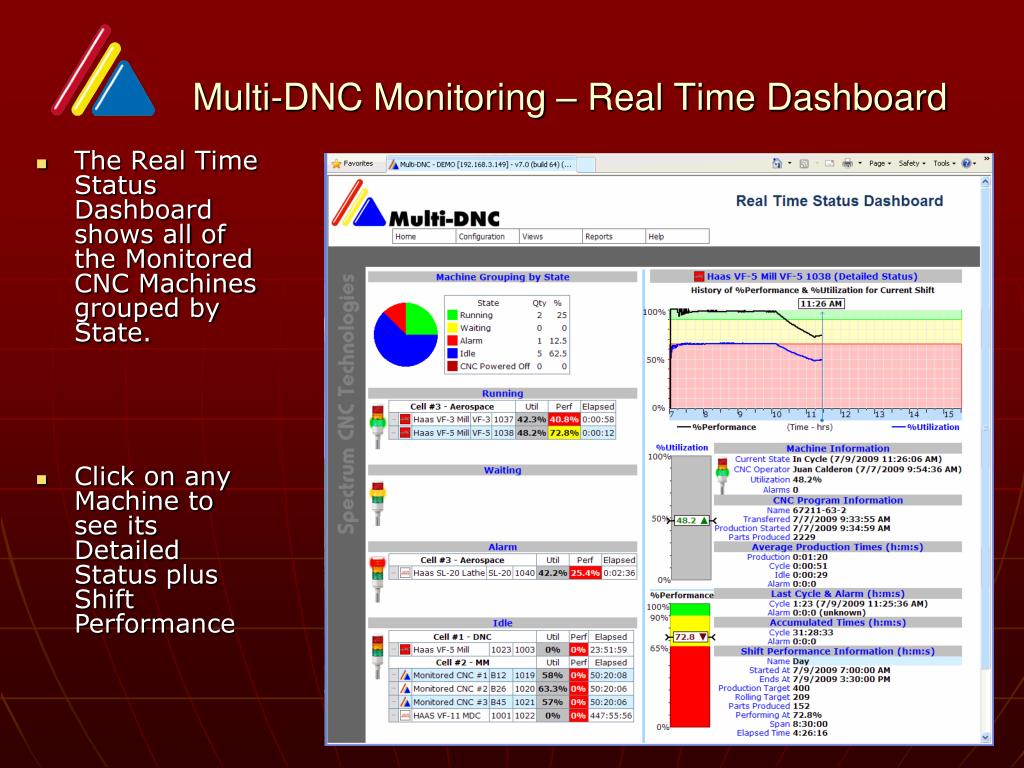The height and width of the screenshot is (768, 1024).
Task: Click the Haas icon beside Haas VF-5 Mill 1038 row
Action: tap(405, 432)
